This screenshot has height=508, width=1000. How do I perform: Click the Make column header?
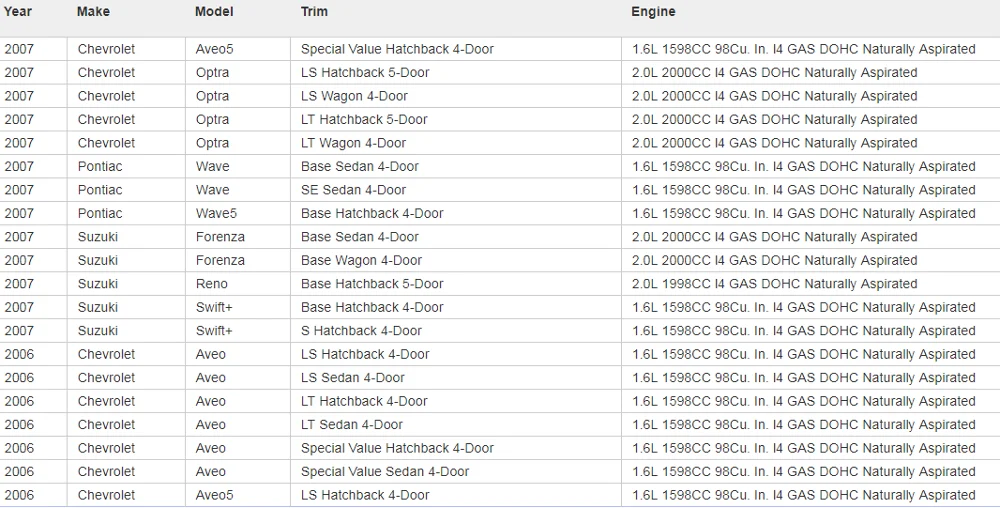[93, 12]
